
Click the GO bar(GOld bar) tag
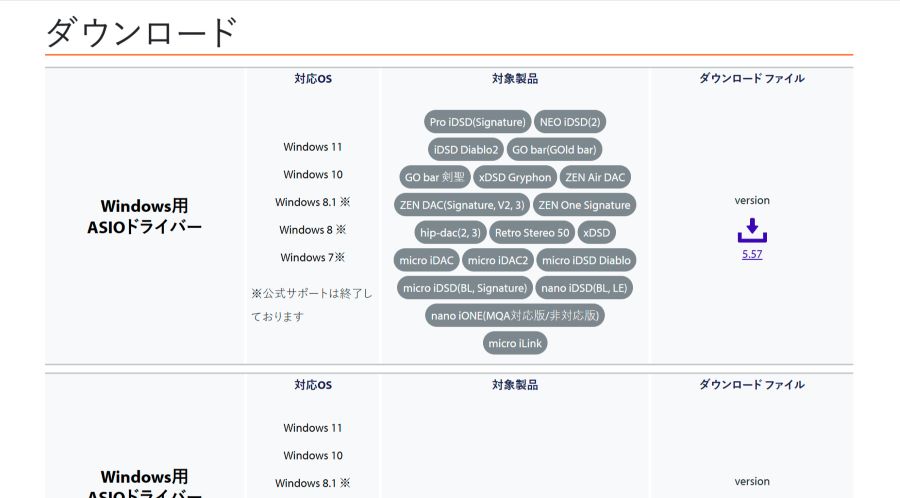click(554, 149)
